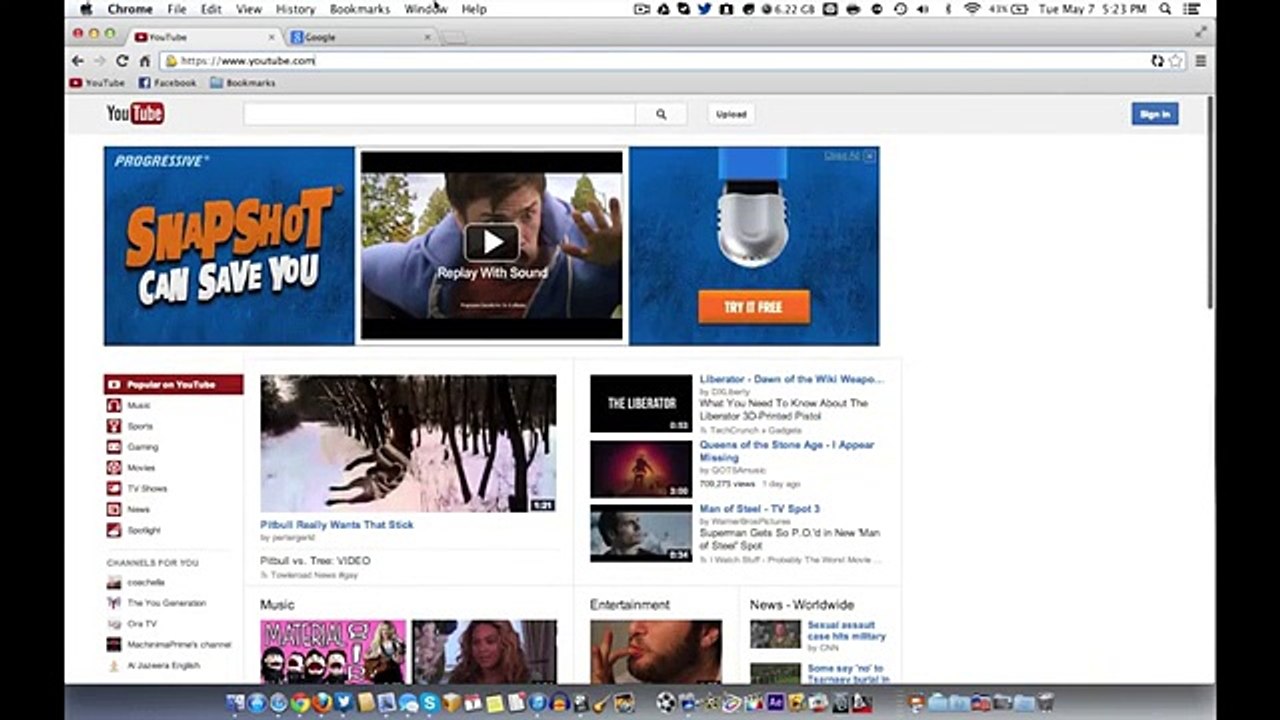Launch Chrome from the Dock
The image size is (1280, 720).
[x=300, y=703]
